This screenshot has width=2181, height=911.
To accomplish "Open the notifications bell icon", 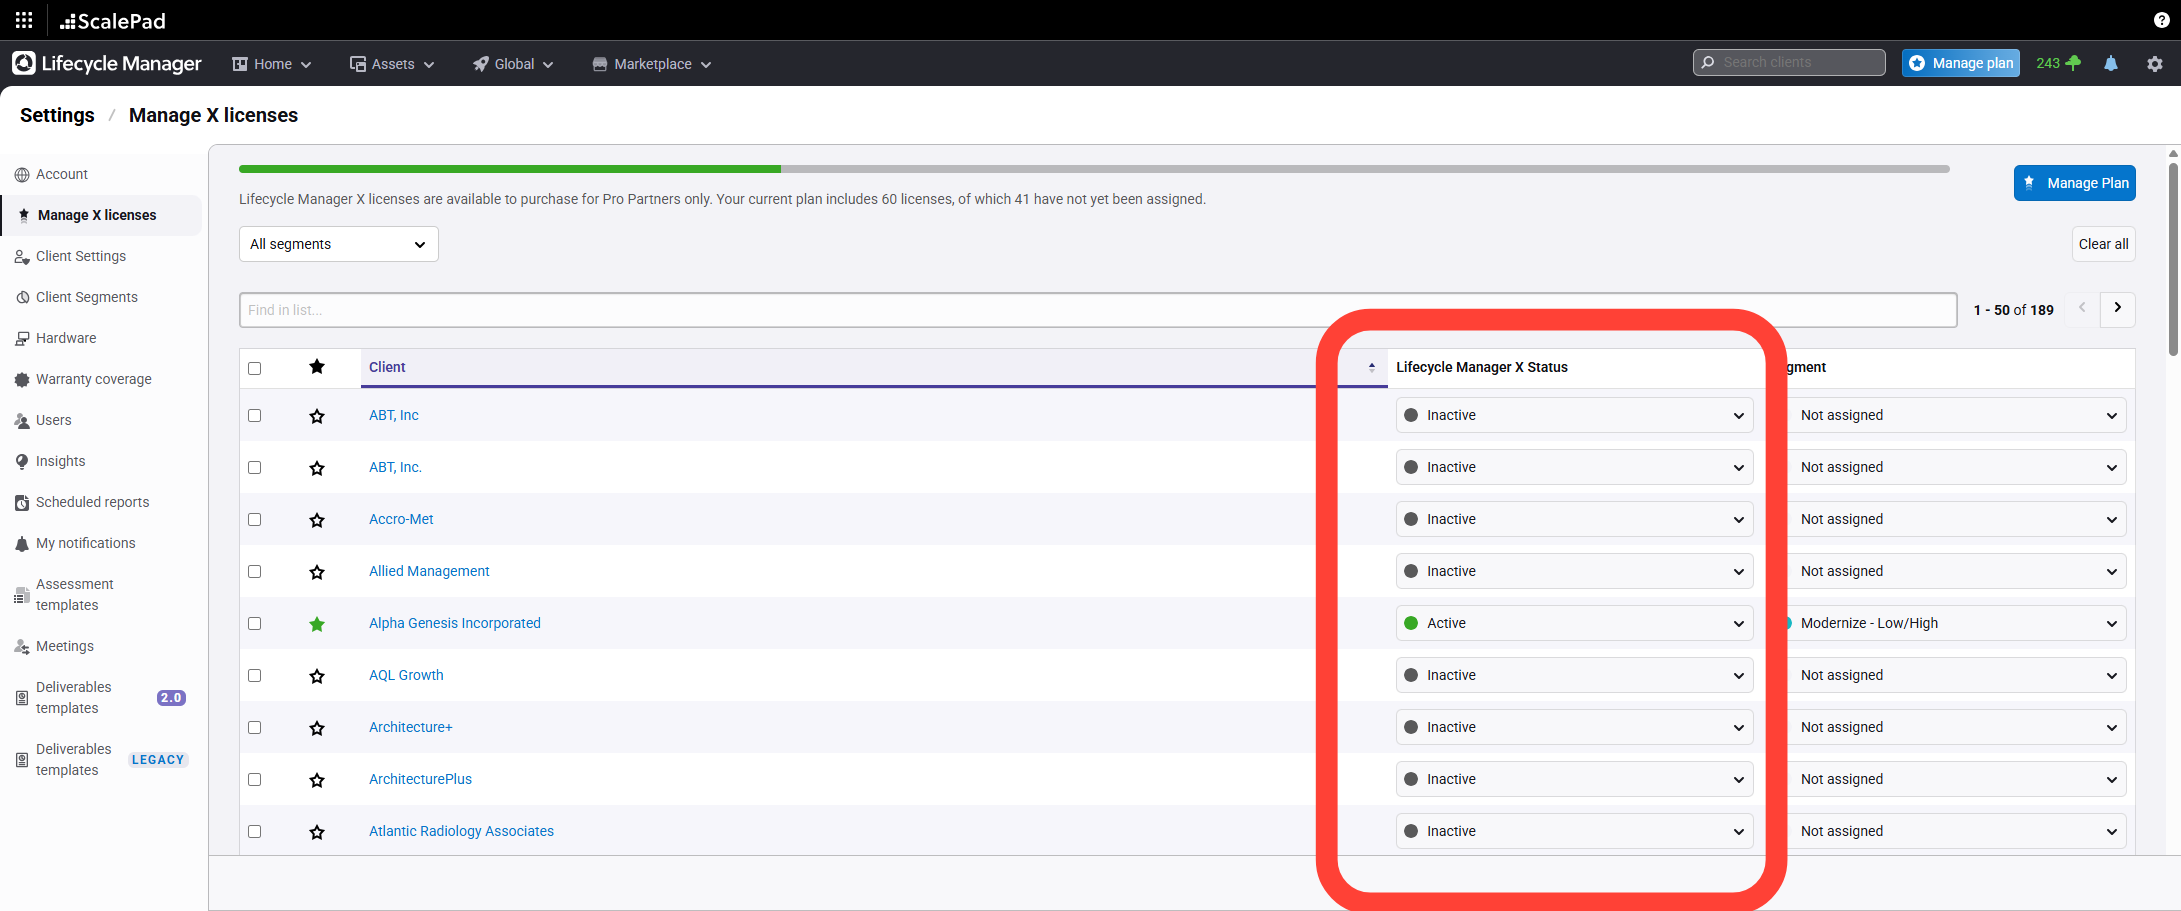I will tap(2110, 63).
